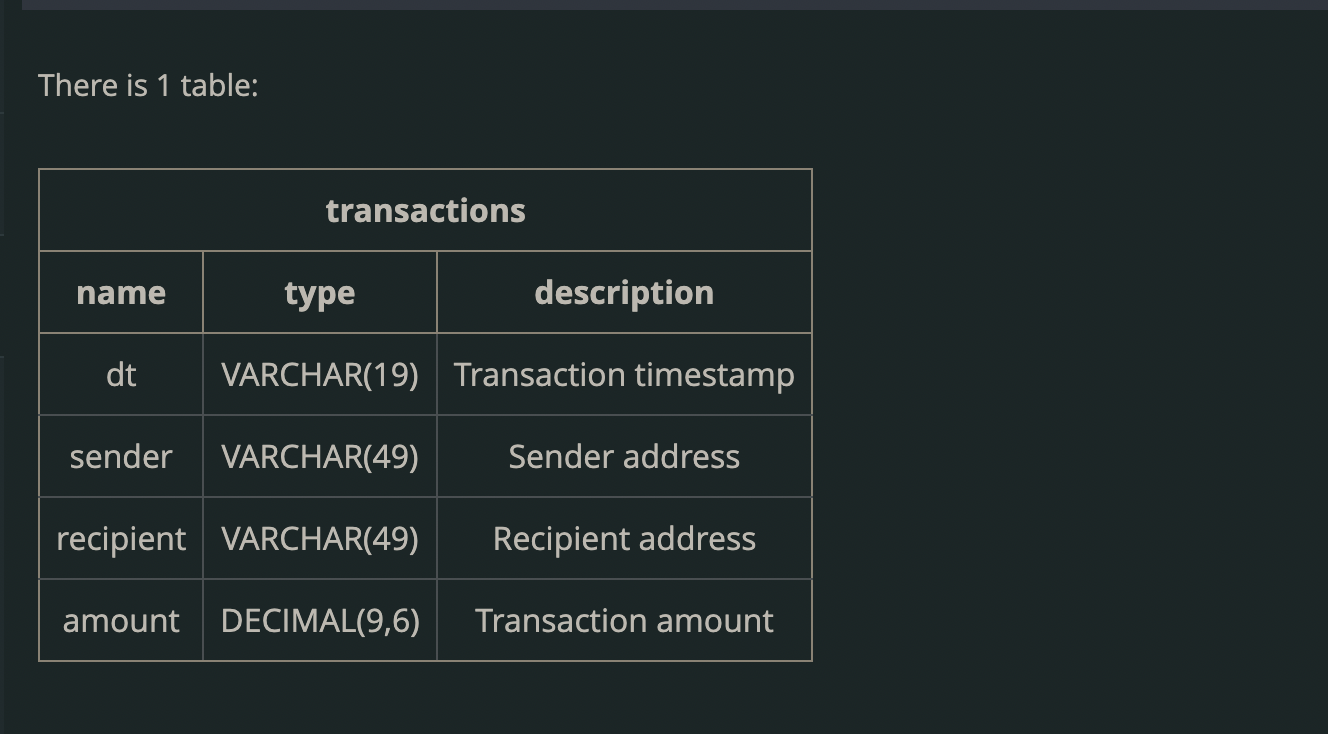
Task: Click VARCHAR(49) in the sender row
Action: [x=319, y=457]
